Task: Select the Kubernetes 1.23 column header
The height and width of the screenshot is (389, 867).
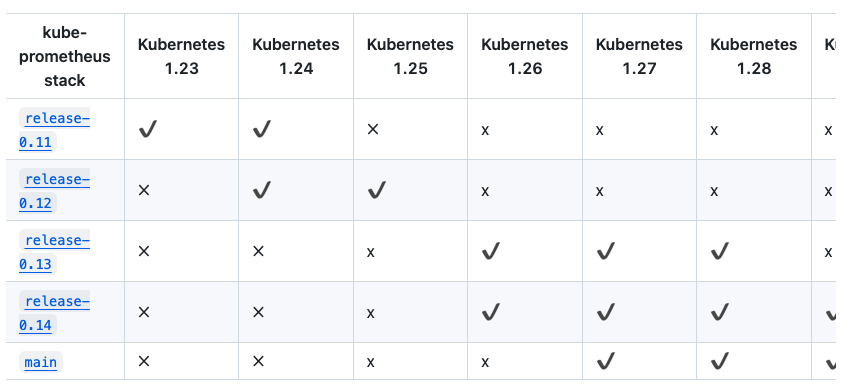Action: click(x=181, y=56)
